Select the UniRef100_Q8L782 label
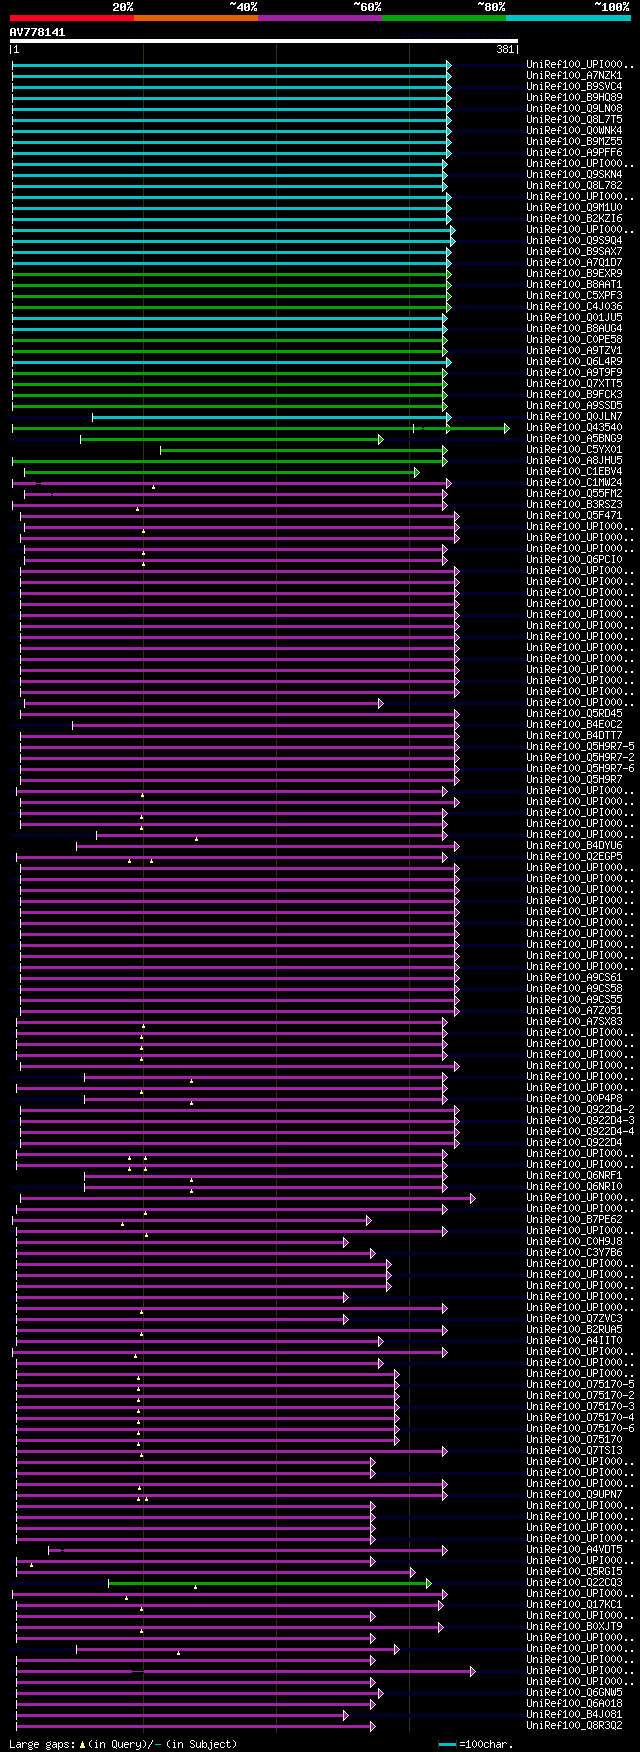The width and height of the screenshot is (640, 1752). [x=574, y=185]
